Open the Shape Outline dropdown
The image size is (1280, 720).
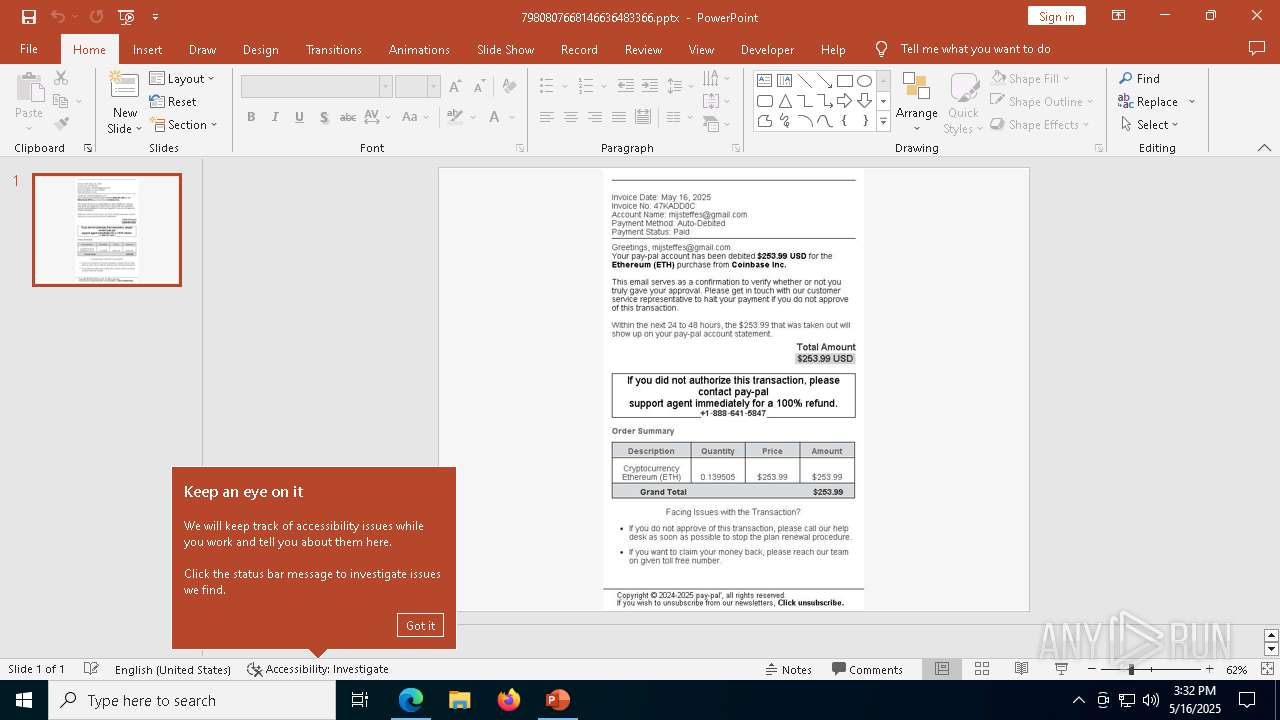[x=1041, y=101]
